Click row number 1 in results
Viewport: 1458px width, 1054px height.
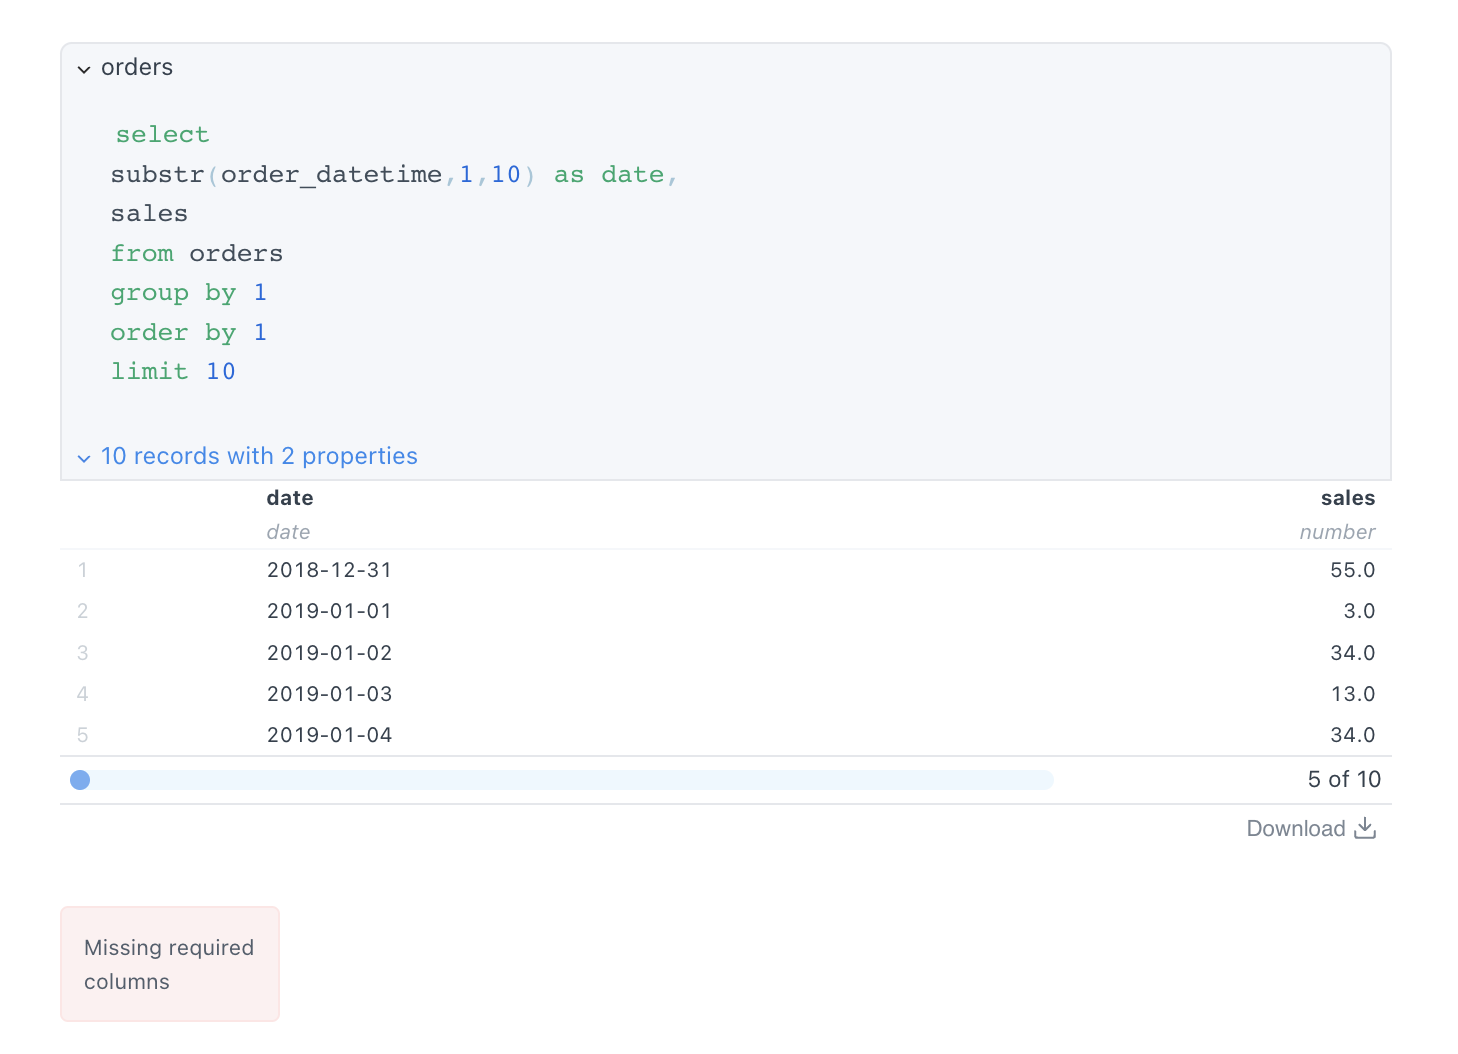tap(82, 570)
